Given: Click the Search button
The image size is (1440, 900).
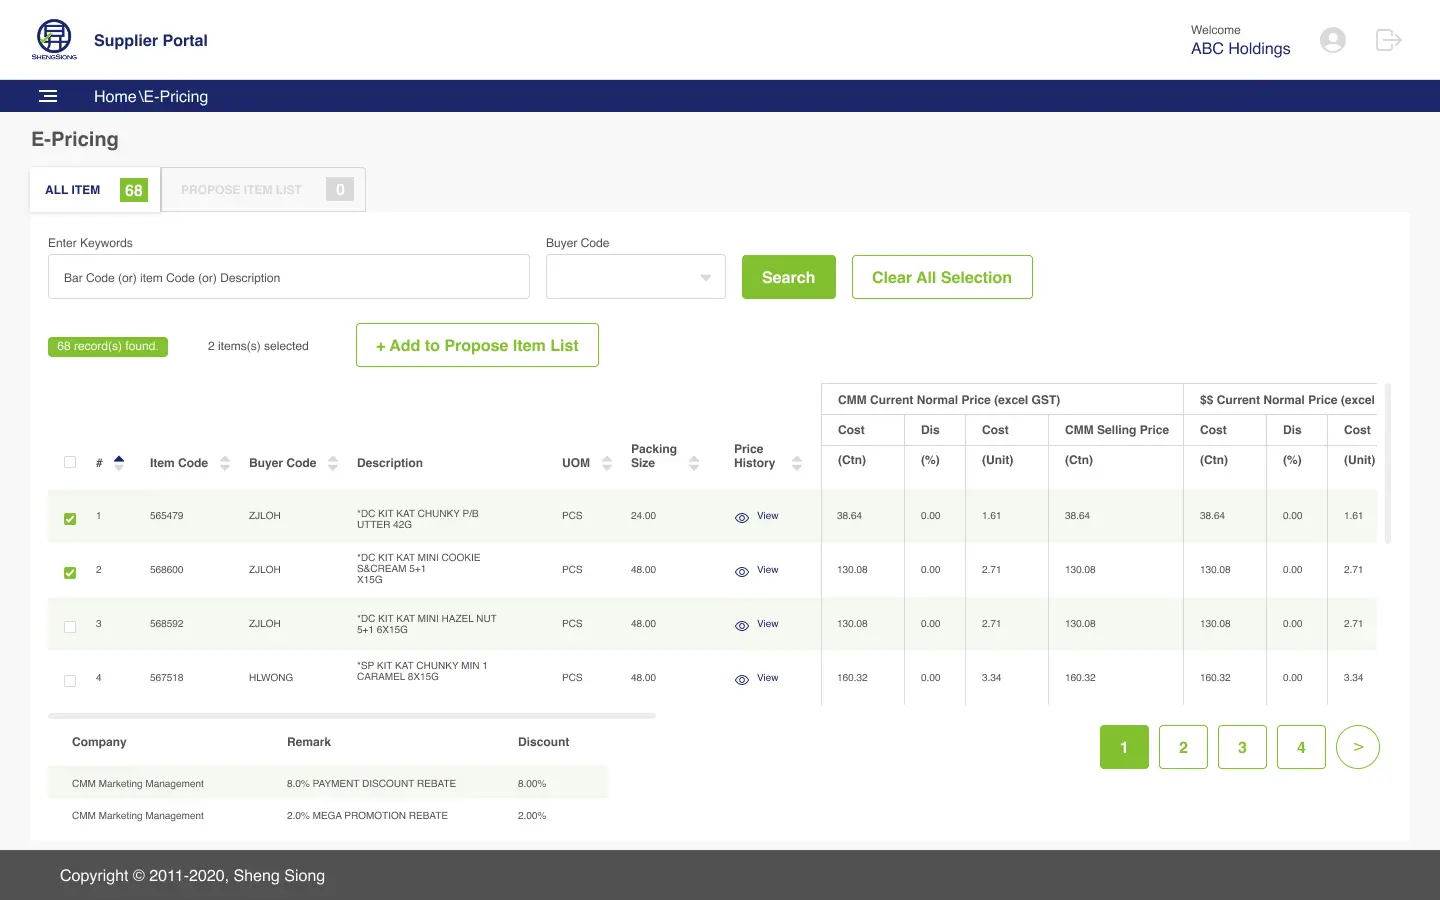Looking at the screenshot, I should pos(788,276).
